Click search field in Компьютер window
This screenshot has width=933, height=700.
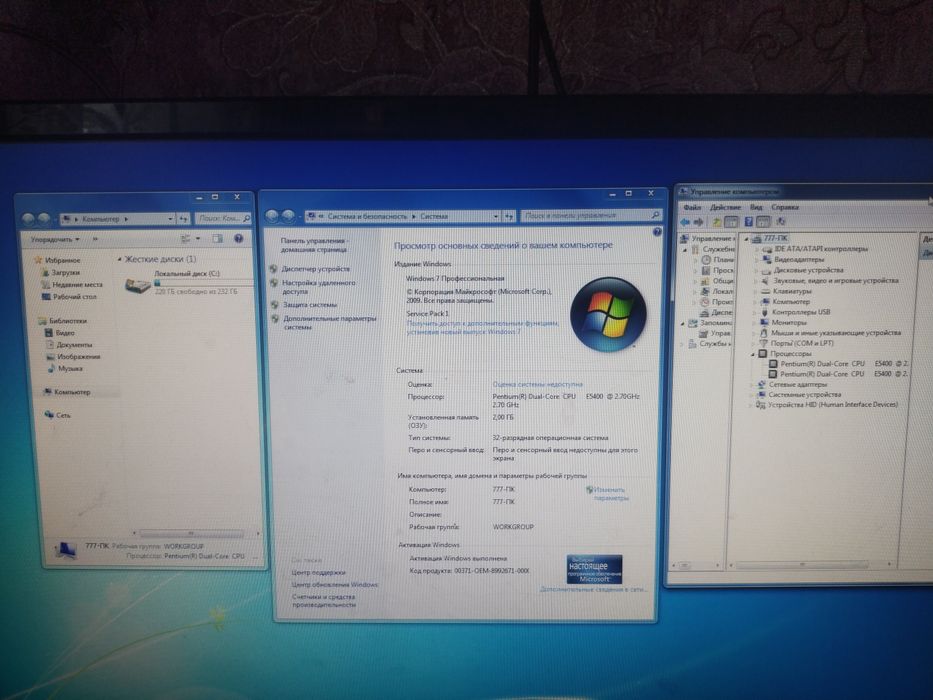pyautogui.click(x=223, y=218)
